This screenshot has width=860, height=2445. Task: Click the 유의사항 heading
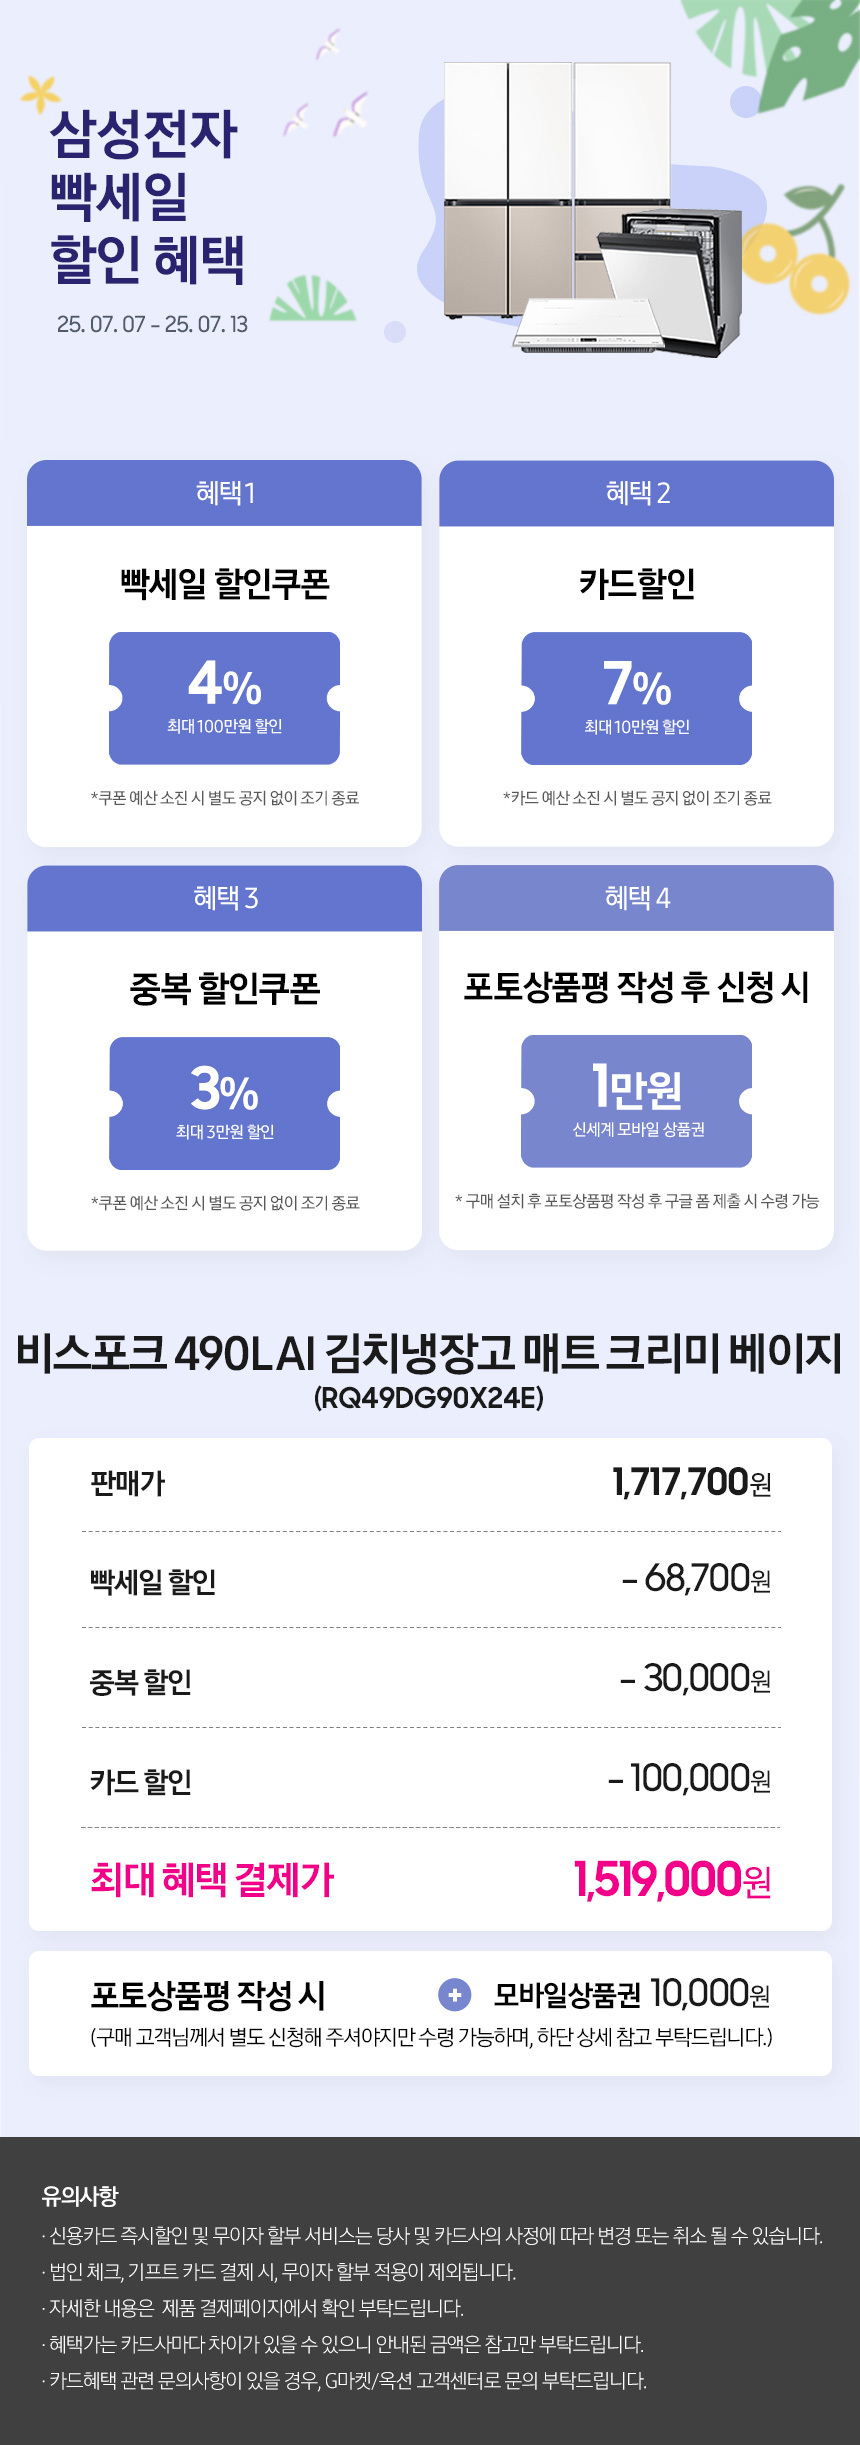tap(80, 2196)
